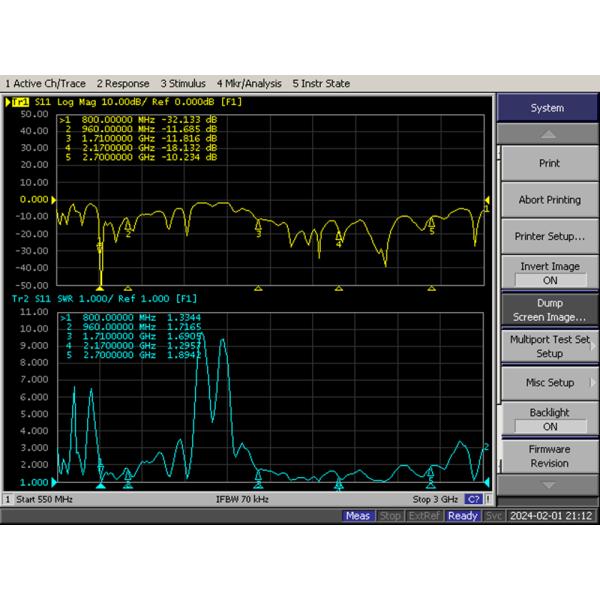Image resolution: width=600 pixels, height=600 pixels.
Task: Click the Stop status indicator
Action: [390, 516]
